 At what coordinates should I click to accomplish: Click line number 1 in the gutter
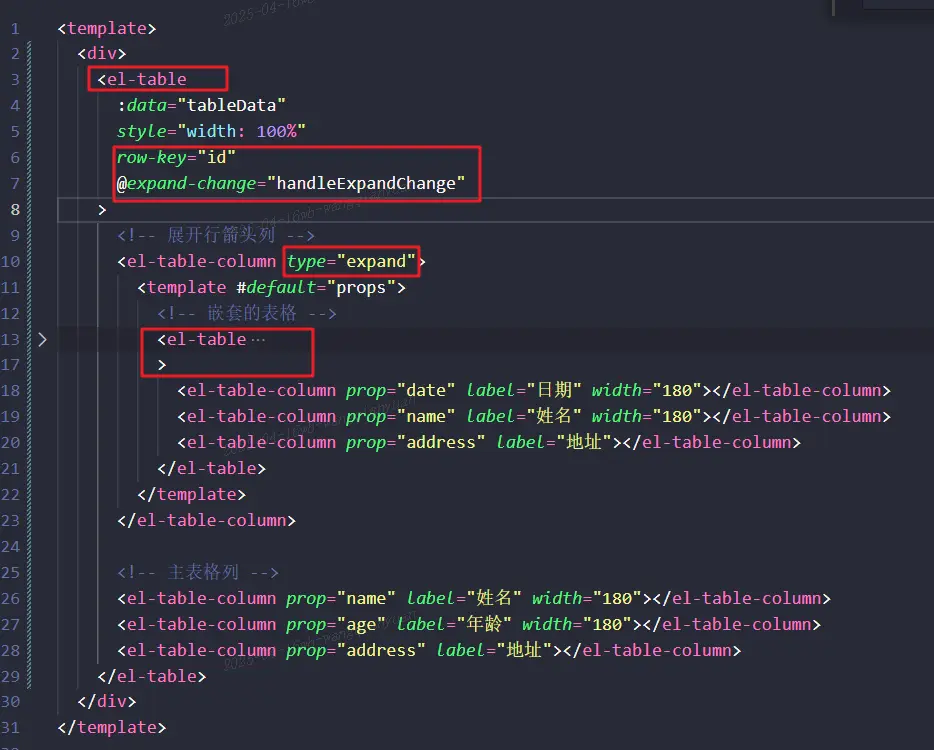(x=15, y=29)
